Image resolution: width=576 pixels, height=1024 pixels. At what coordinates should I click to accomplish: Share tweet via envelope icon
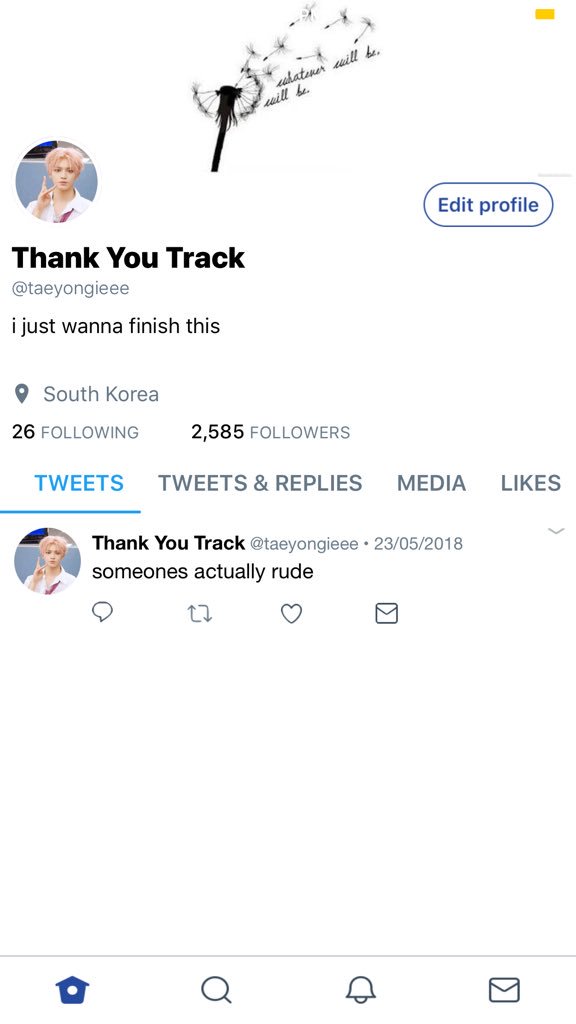387,613
